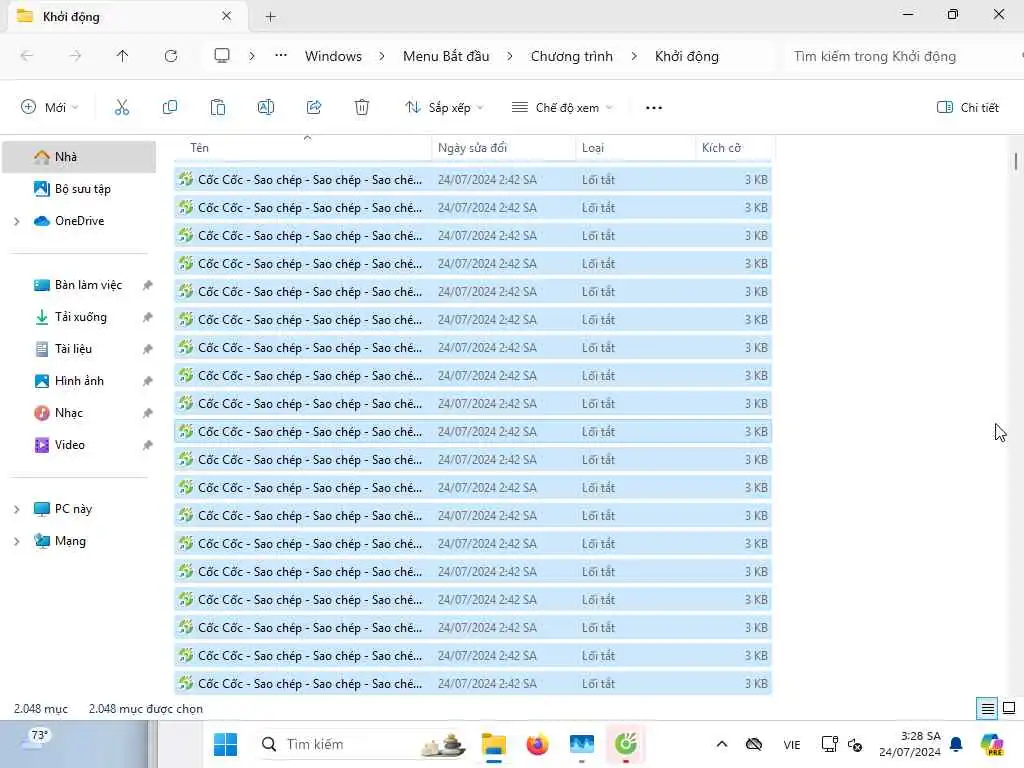Screen dimensions: 1024x768
Task: Navigate to Chương trình breadcrumb
Action: [x=571, y=56]
